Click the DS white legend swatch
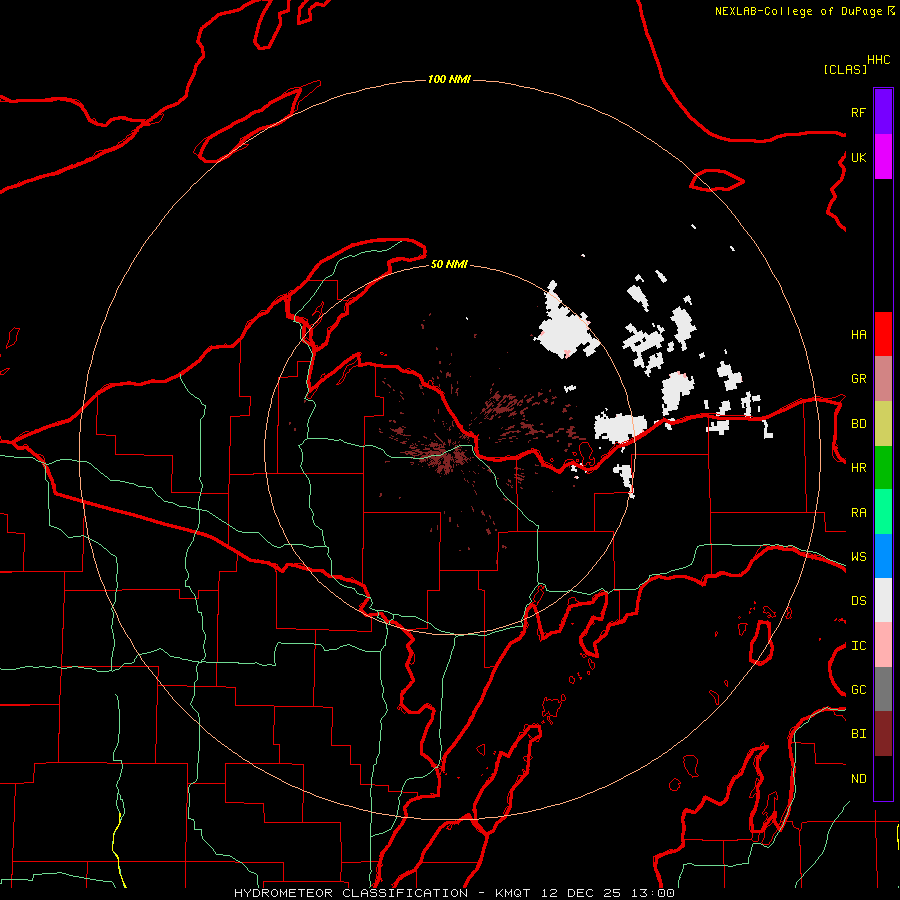This screenshot has width=900, height=900. (x=883, y=600)
